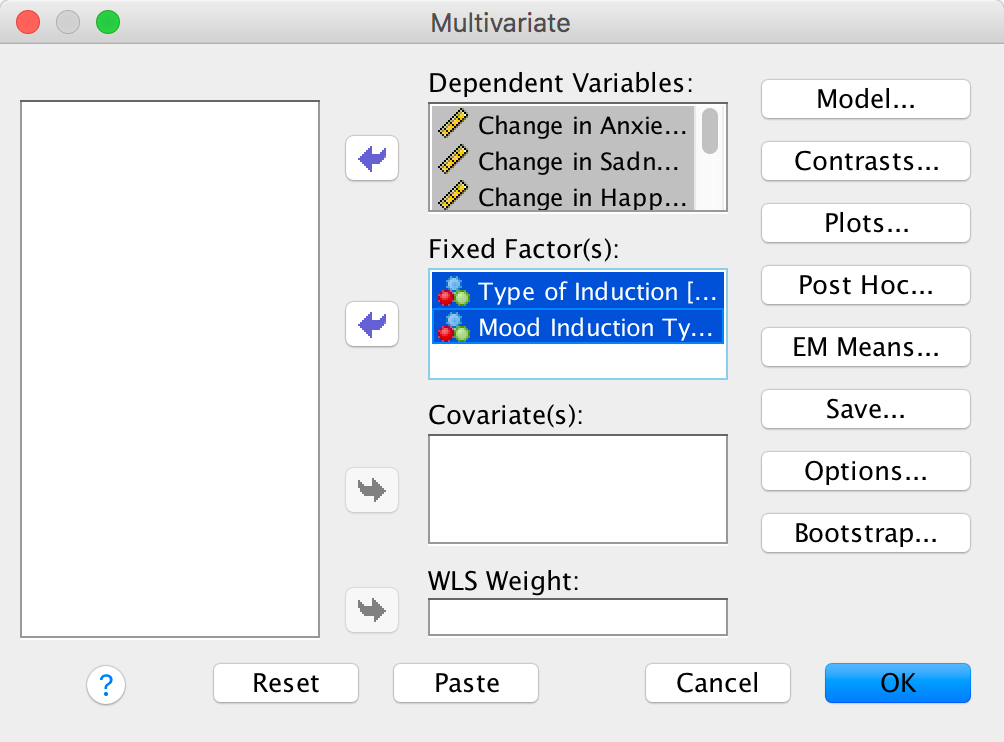The width and height of the screenshot is (1004, 742).
Task: Click the arrow beside Covariate(s) box
Action: (x=372, y=491)
